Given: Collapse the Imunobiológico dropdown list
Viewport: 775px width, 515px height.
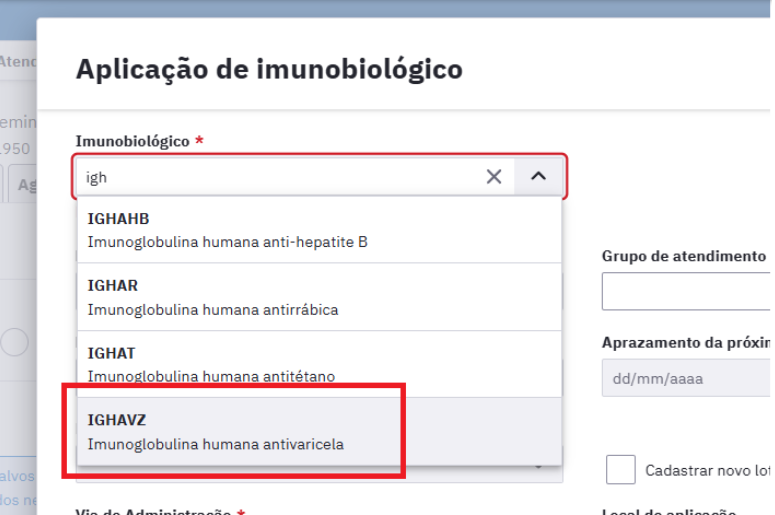Looking at the screenshot, I should tap(539, 177).
